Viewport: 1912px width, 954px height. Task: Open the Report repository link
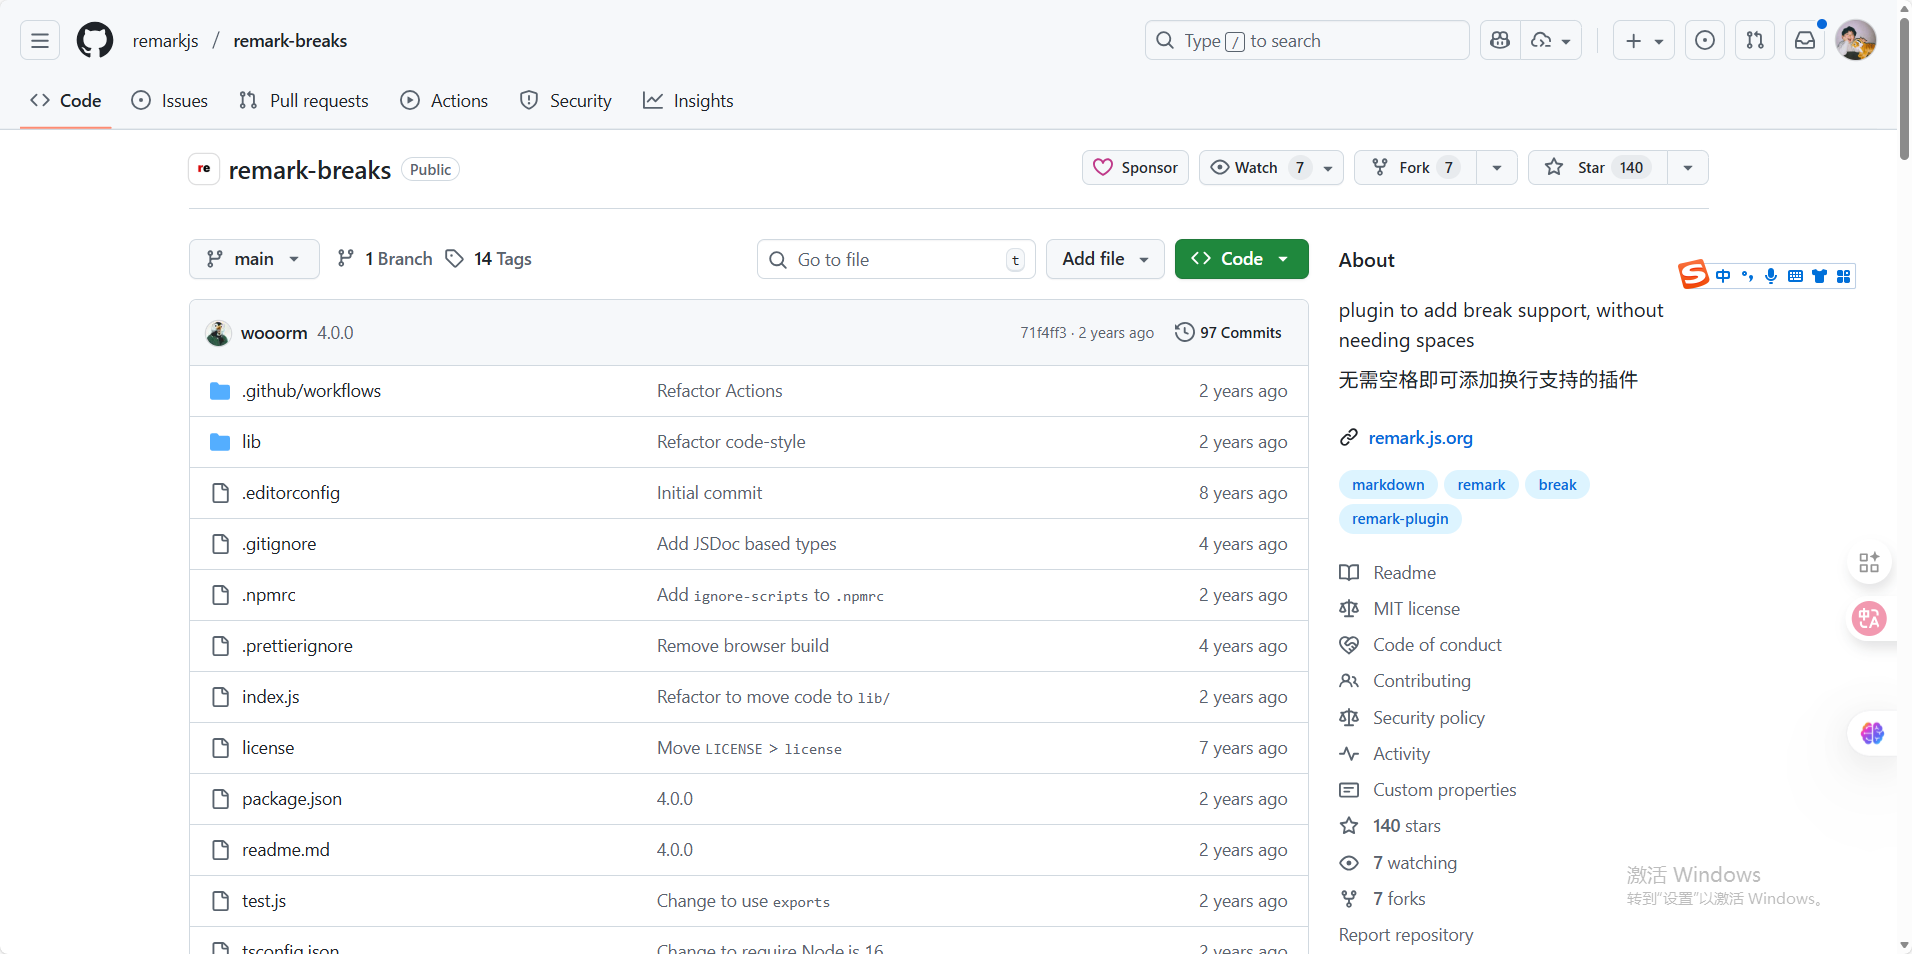coord(1406,935)
